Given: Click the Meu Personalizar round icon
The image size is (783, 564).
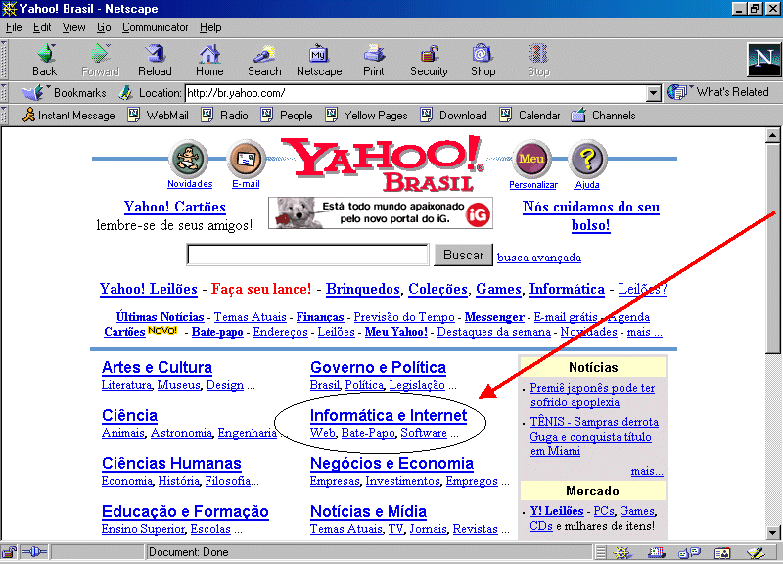Looking at the screenshot, I should tap(532, 159).
